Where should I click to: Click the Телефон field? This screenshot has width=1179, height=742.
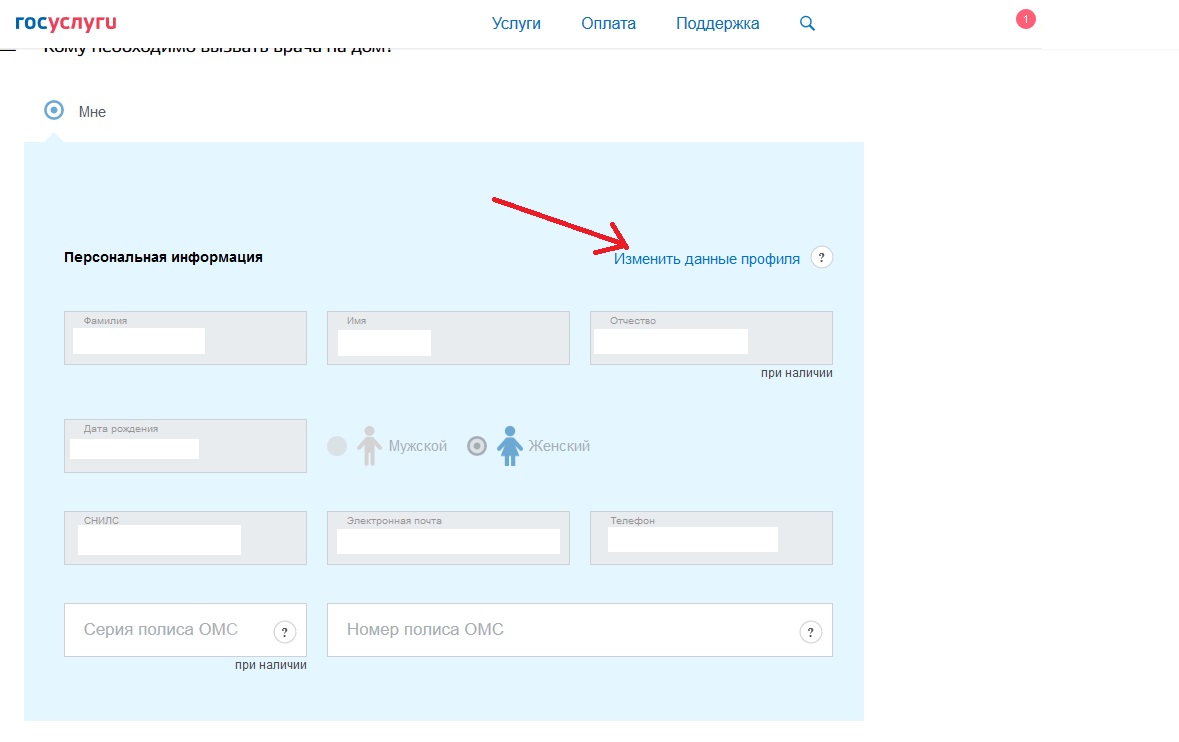coord(711,538)
